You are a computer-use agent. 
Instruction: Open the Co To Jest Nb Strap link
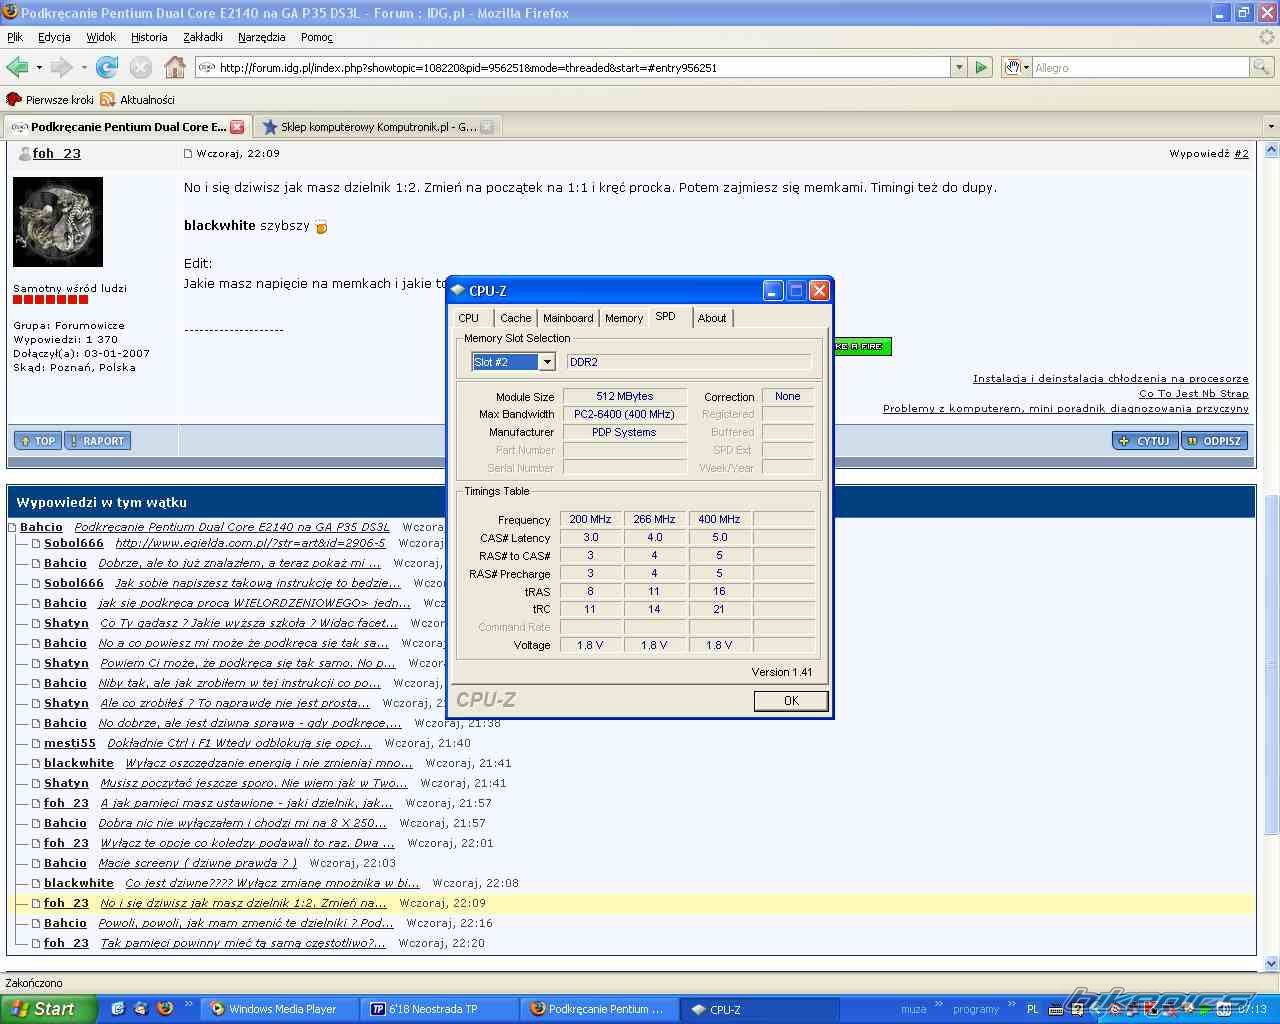coord(1194,394)
